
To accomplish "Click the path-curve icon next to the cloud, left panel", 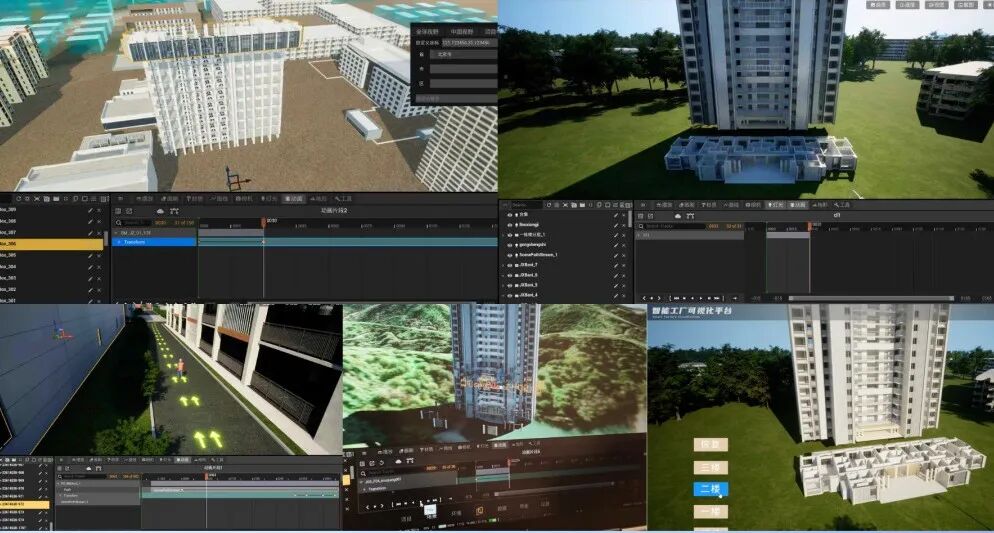I will pos(174,211).
